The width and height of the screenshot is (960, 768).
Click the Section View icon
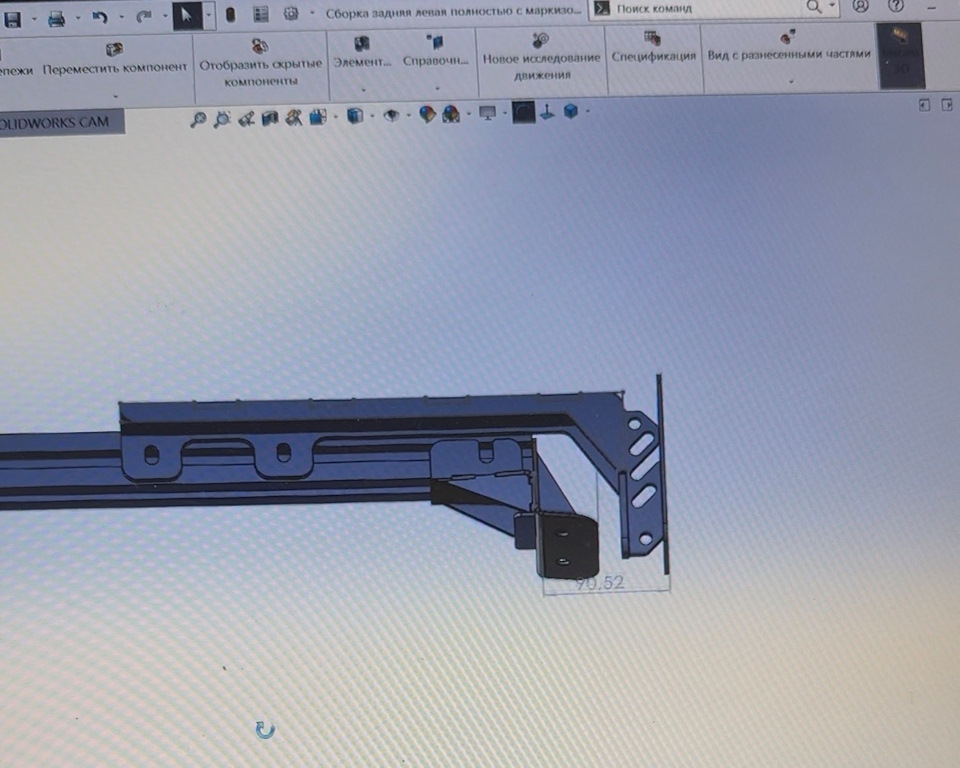pyautogui.click(x=270, y=118)
